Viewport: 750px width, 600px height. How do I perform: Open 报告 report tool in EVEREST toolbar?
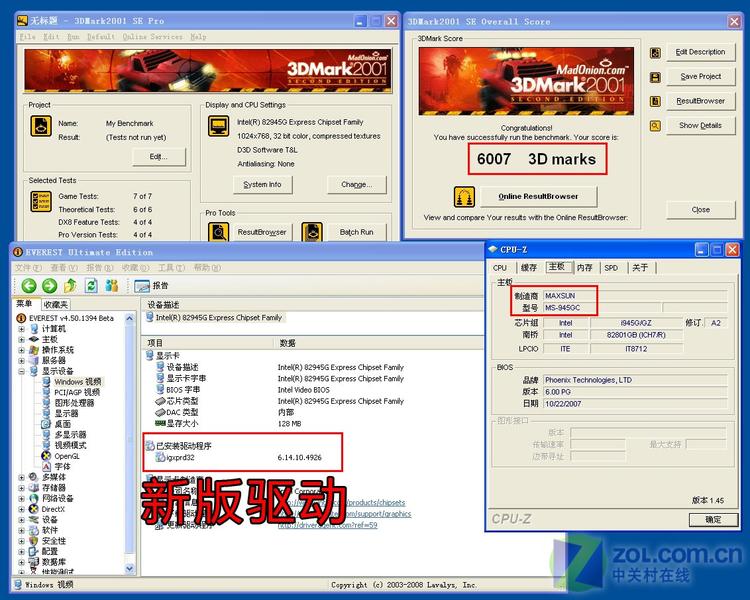coord(152,286)
